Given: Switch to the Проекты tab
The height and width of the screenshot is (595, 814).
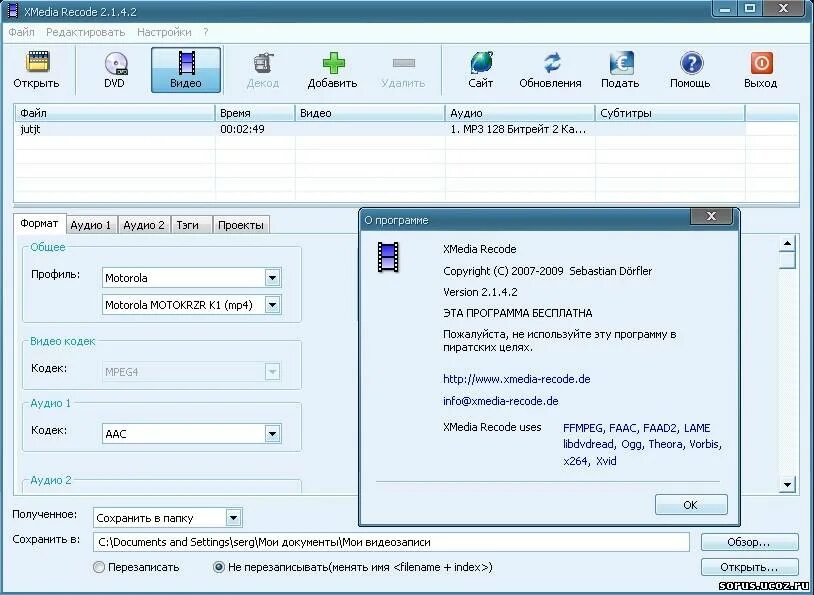Looking at the screenshot, I should click(241, 225).
